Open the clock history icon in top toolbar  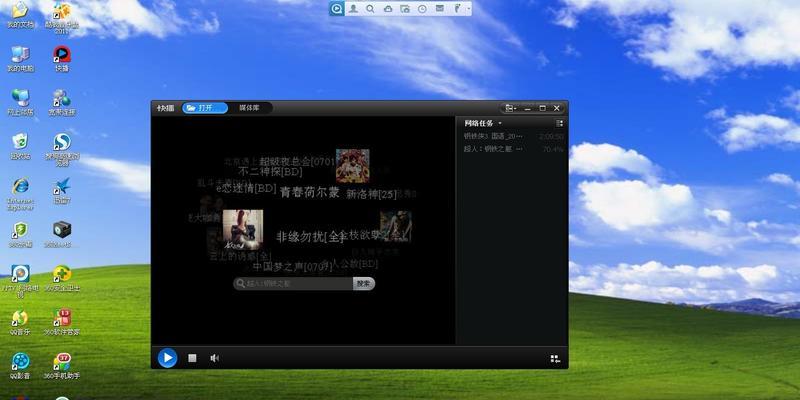pos(422,9)
